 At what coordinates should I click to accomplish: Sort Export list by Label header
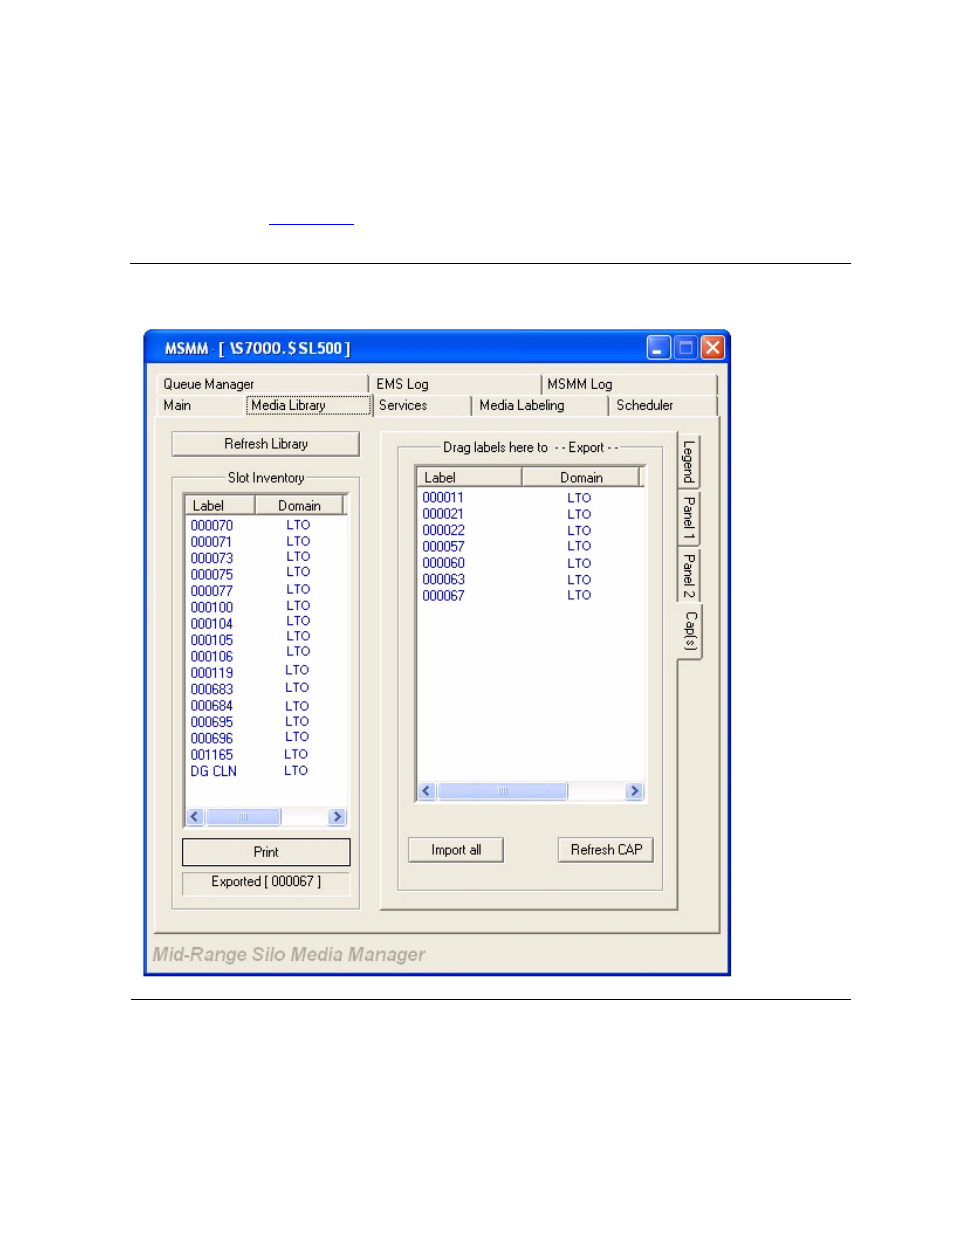(470, 478)
